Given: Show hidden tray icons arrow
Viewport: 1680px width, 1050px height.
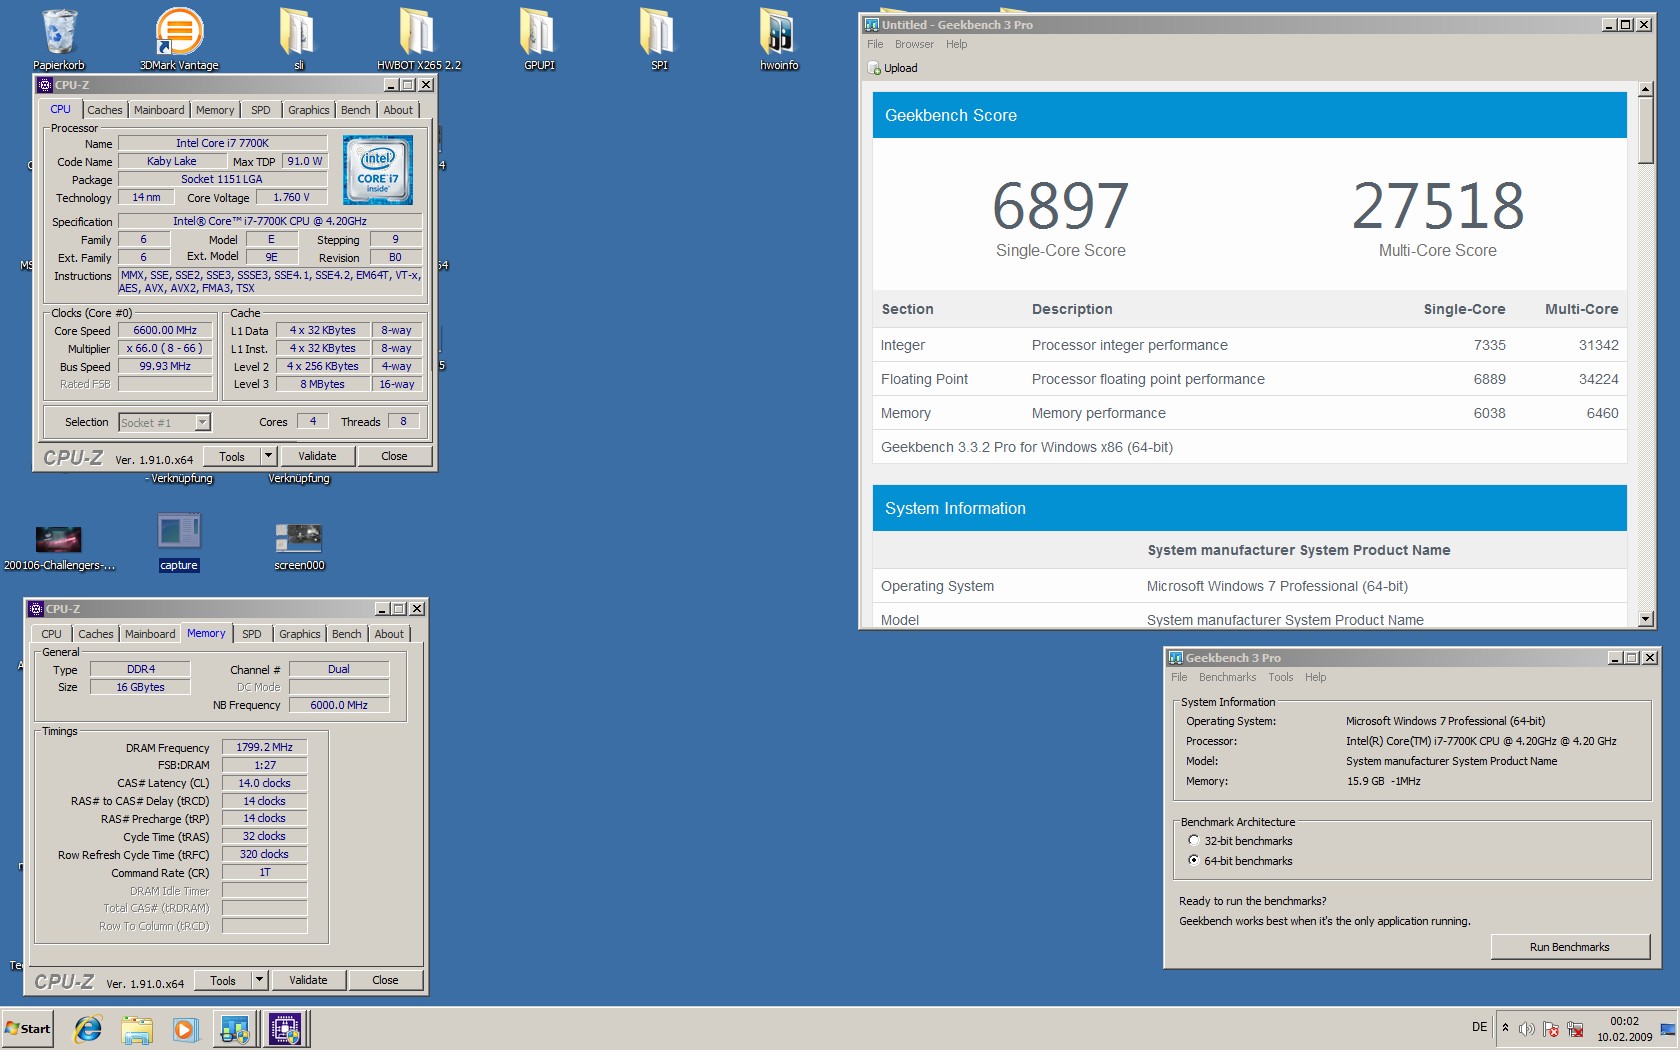Looking at the screenshot, I should (1505, 1028).
